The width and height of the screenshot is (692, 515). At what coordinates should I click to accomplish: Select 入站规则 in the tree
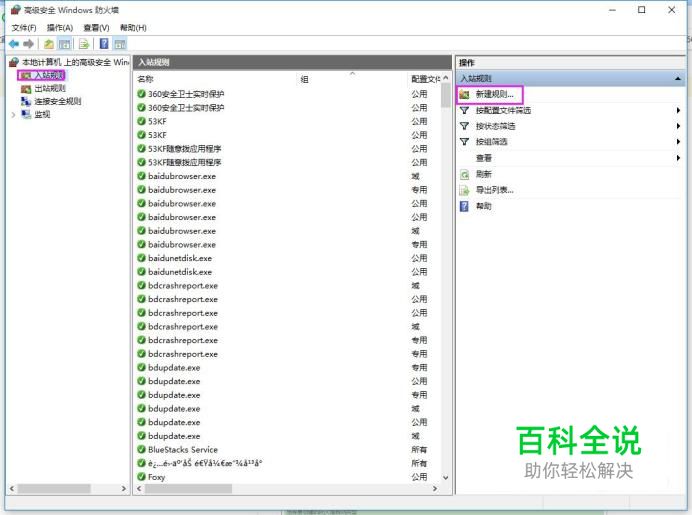click(x=49, y=75)
